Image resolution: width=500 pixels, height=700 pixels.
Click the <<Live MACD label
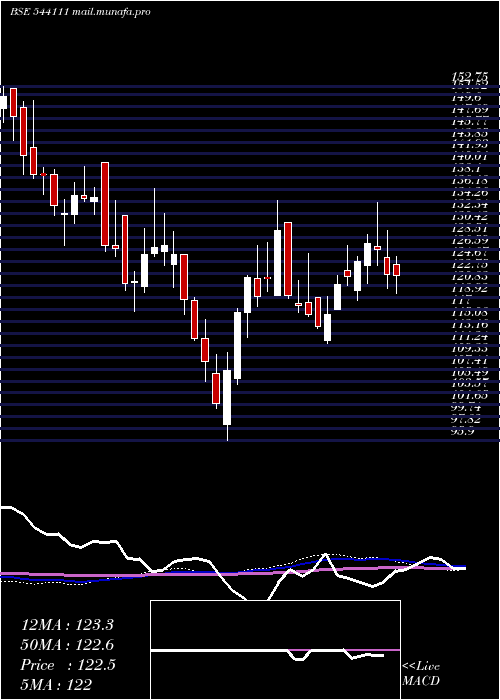(x=421, y=674)
